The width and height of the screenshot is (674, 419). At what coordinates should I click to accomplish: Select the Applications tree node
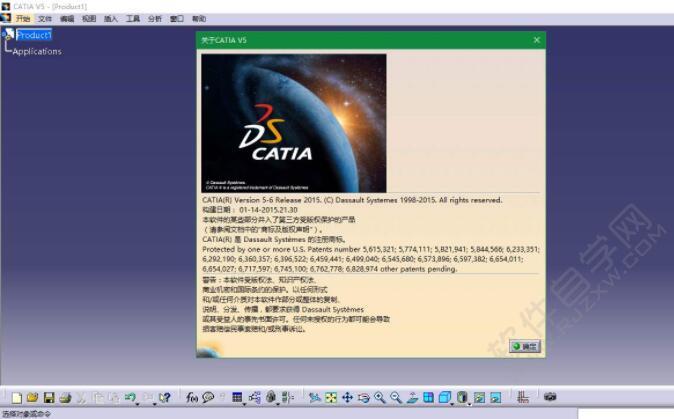(37, 51)
